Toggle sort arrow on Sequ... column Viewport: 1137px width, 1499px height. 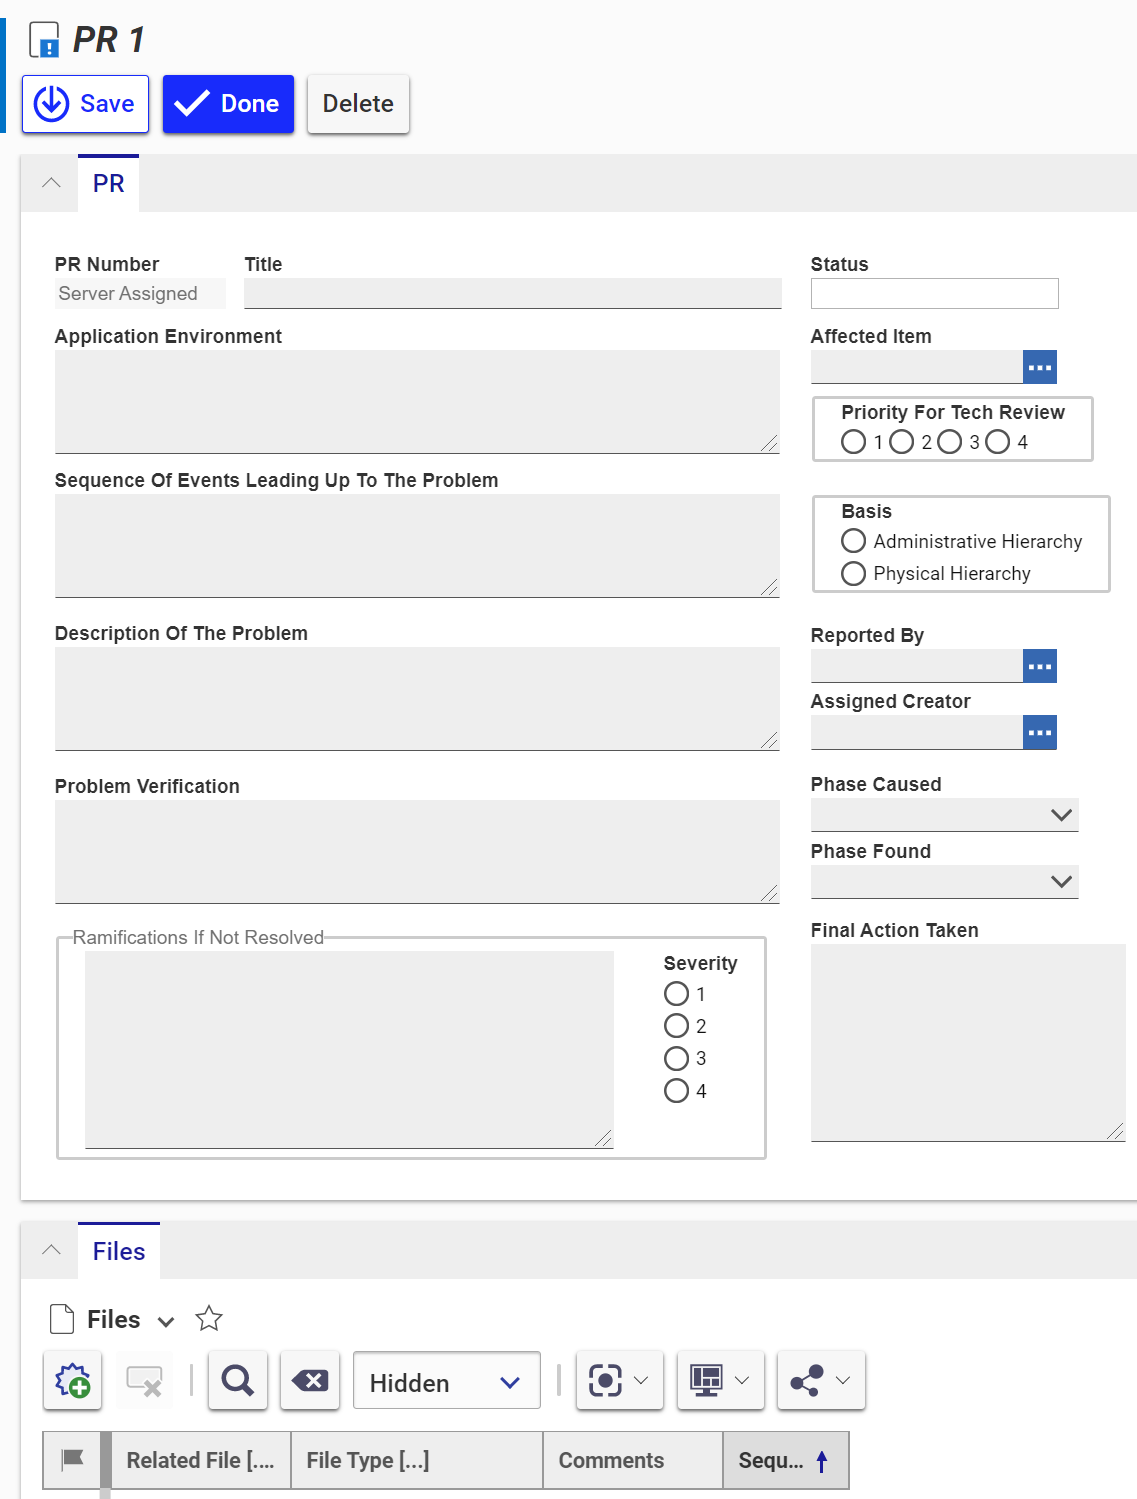[x=822, y=1461]
